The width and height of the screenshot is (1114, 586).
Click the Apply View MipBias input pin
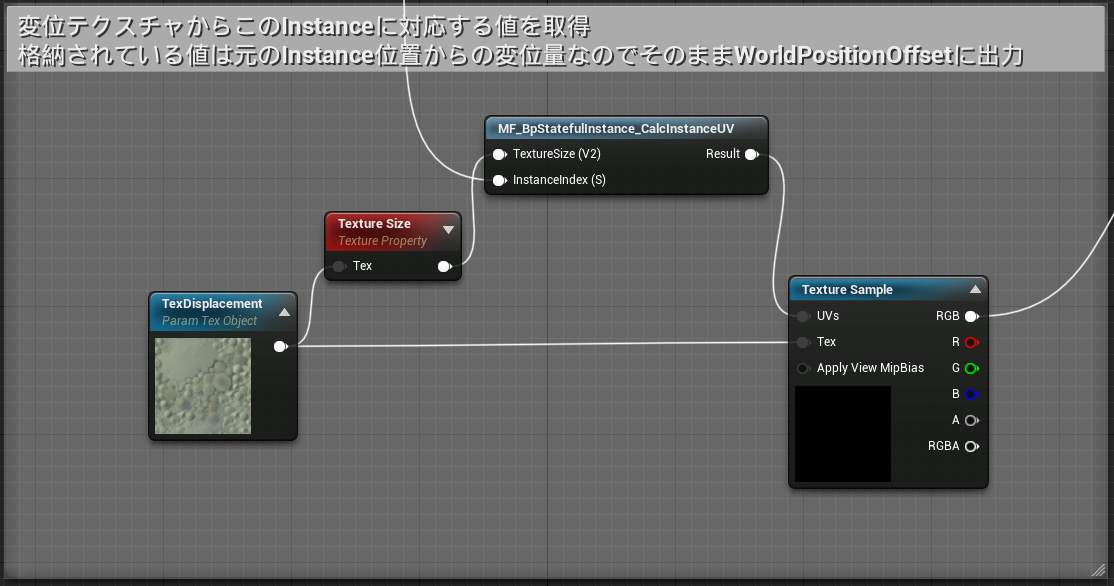[x=803, y=368]
